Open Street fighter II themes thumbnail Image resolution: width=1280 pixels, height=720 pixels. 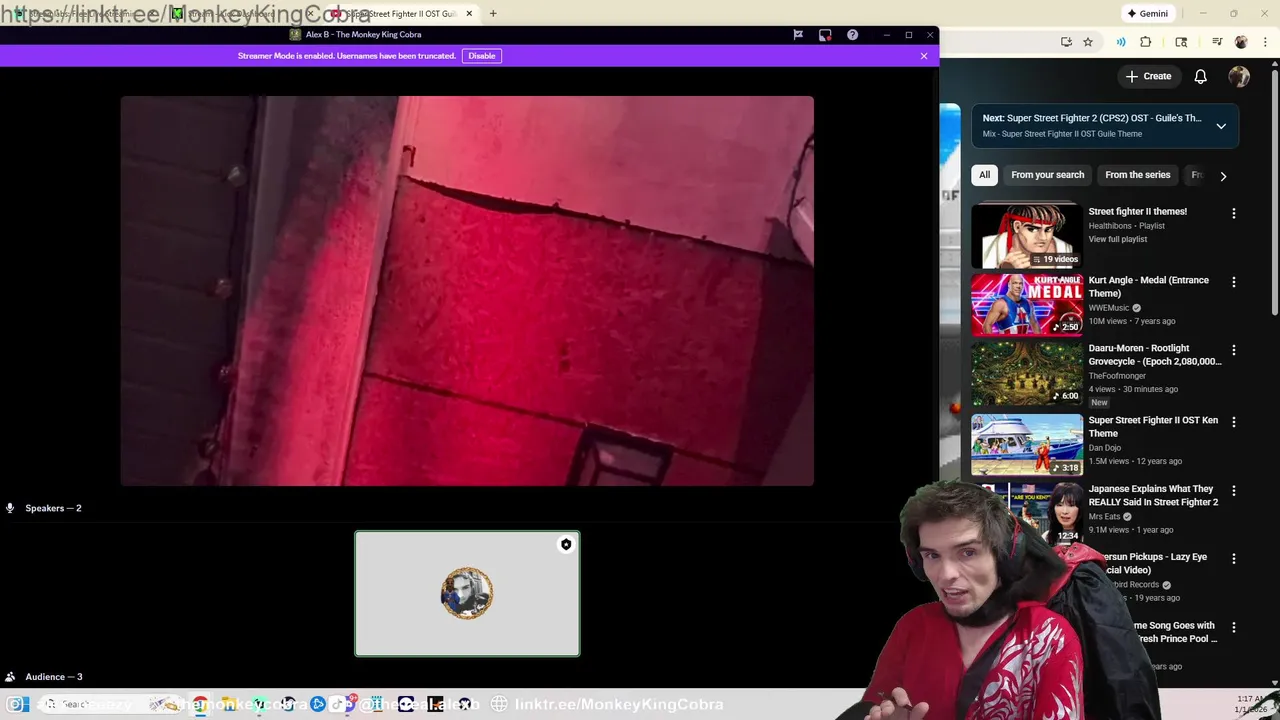coord(1027,236)
